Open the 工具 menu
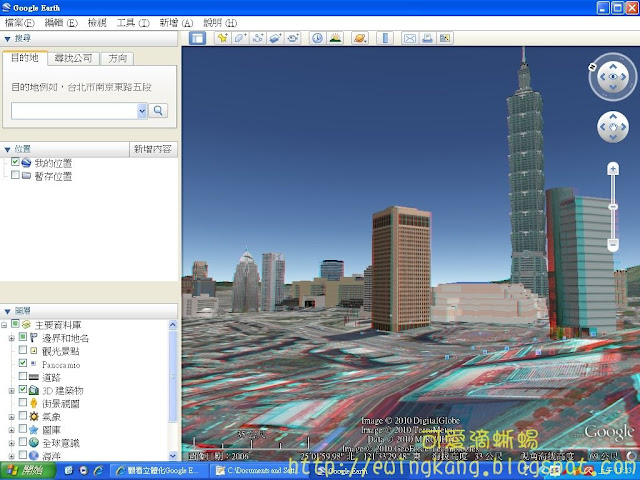 133,23
